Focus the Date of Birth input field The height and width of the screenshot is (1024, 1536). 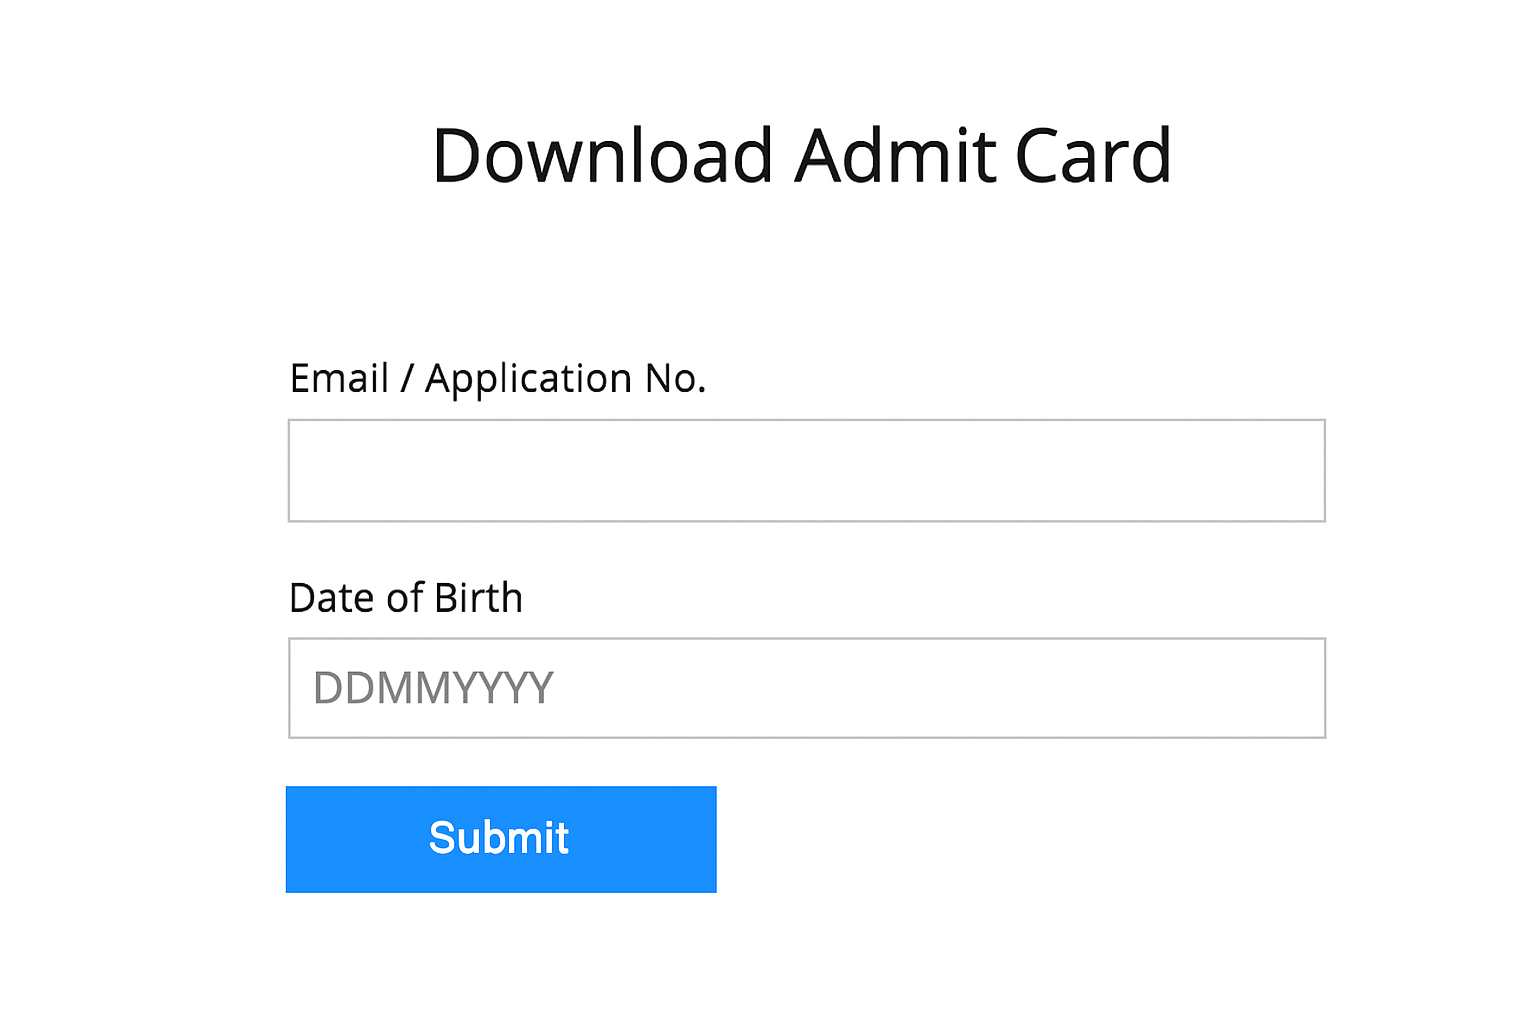[x=806, y=688]
